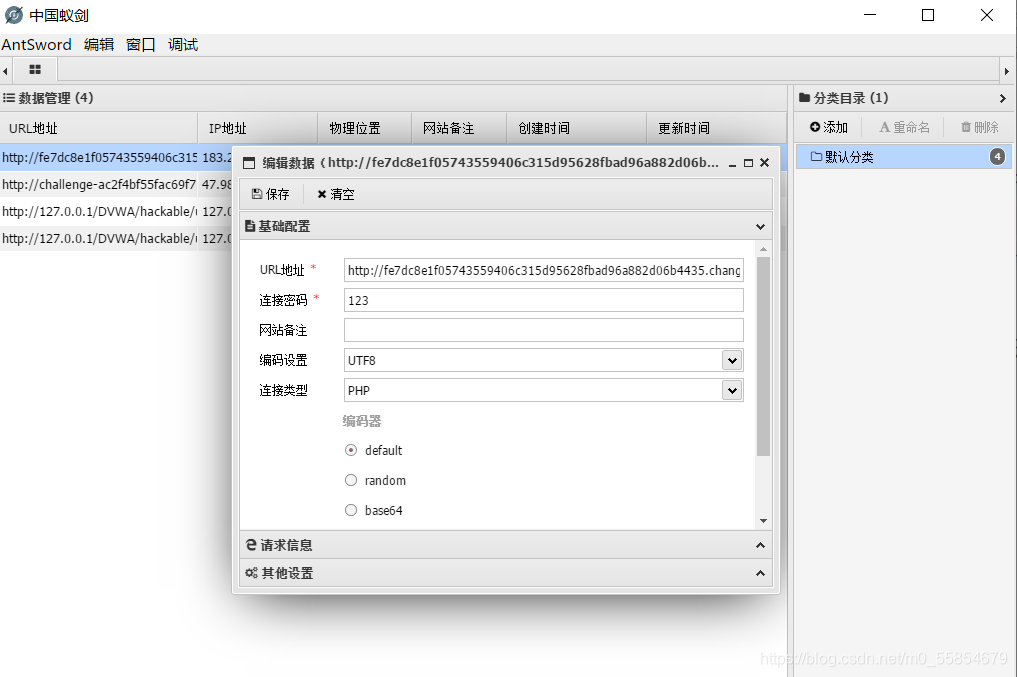
Task: Open the AntSword menu
Action: 36,45
